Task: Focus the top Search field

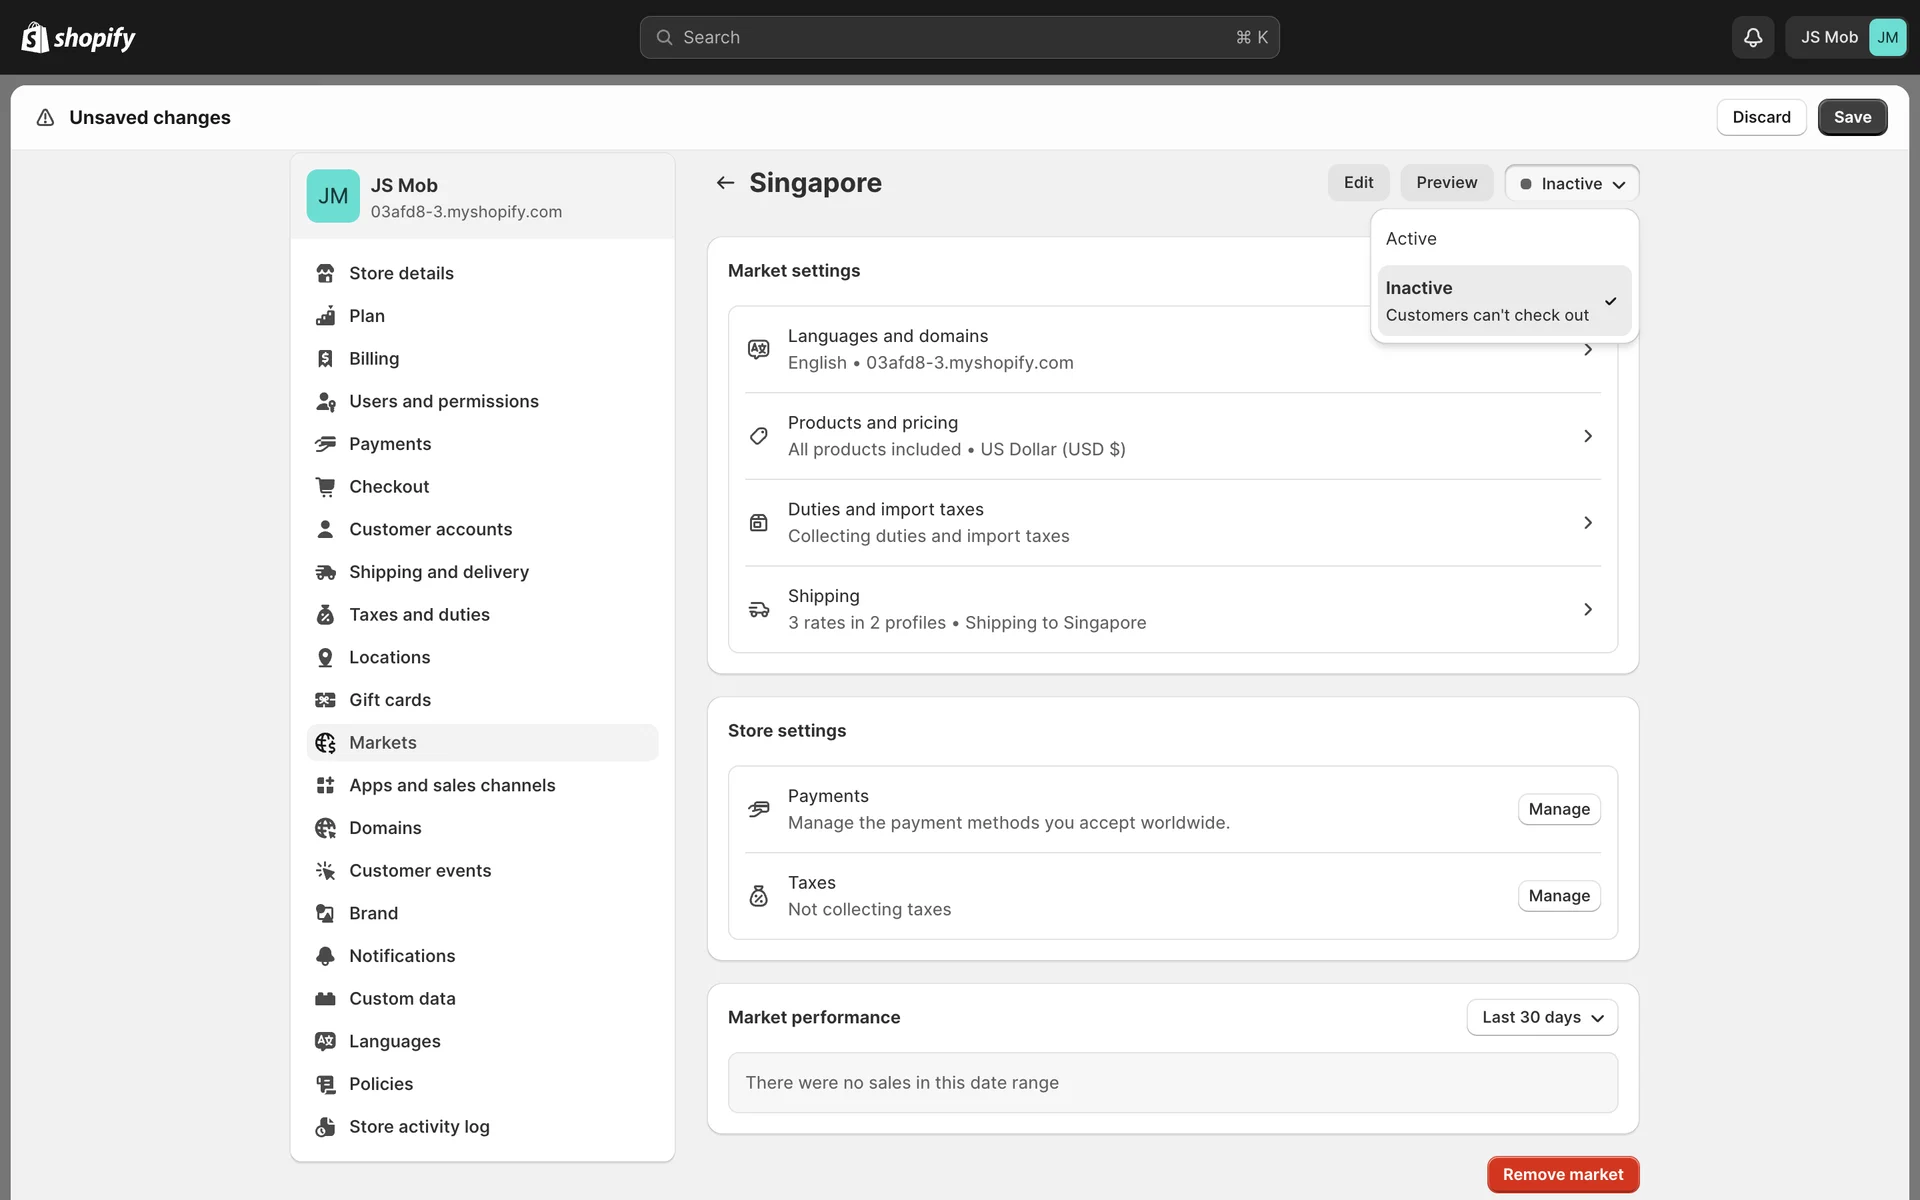Action: 959,37
